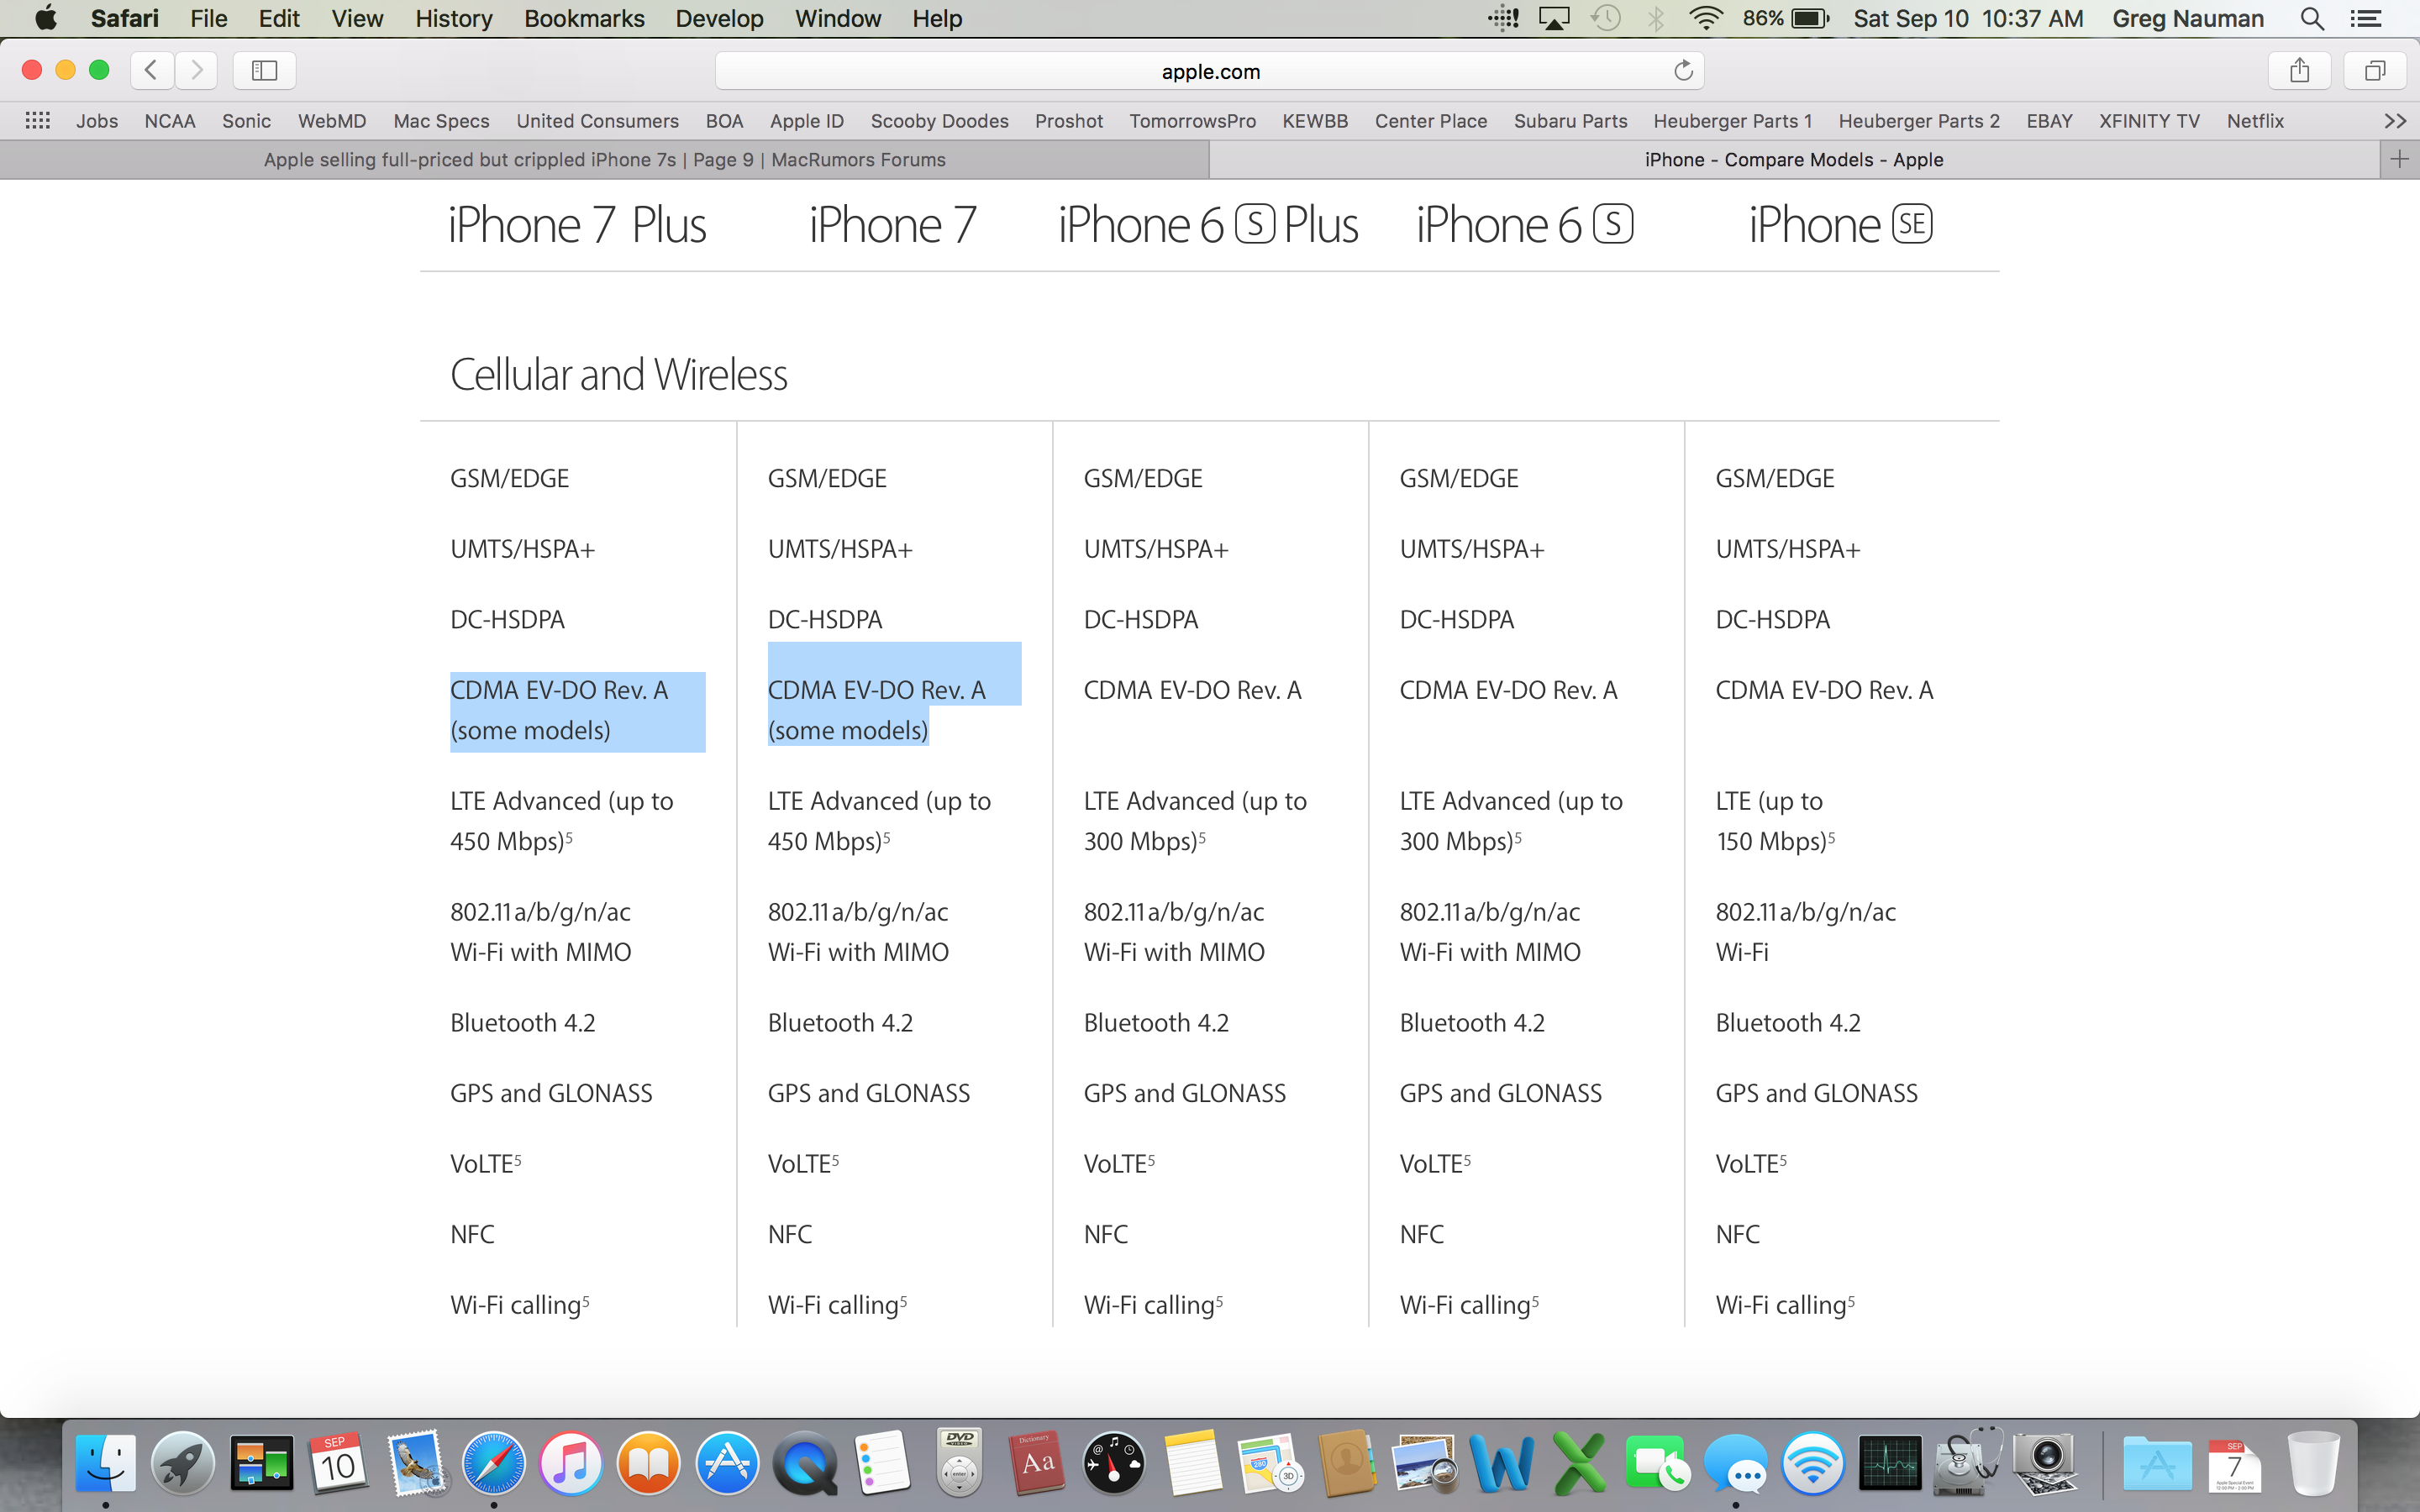Image resolution: width=2420 pixels, height=1512 pixels.
Task: Open the Subaru Parts bookmark
Action: (1570, 121)
